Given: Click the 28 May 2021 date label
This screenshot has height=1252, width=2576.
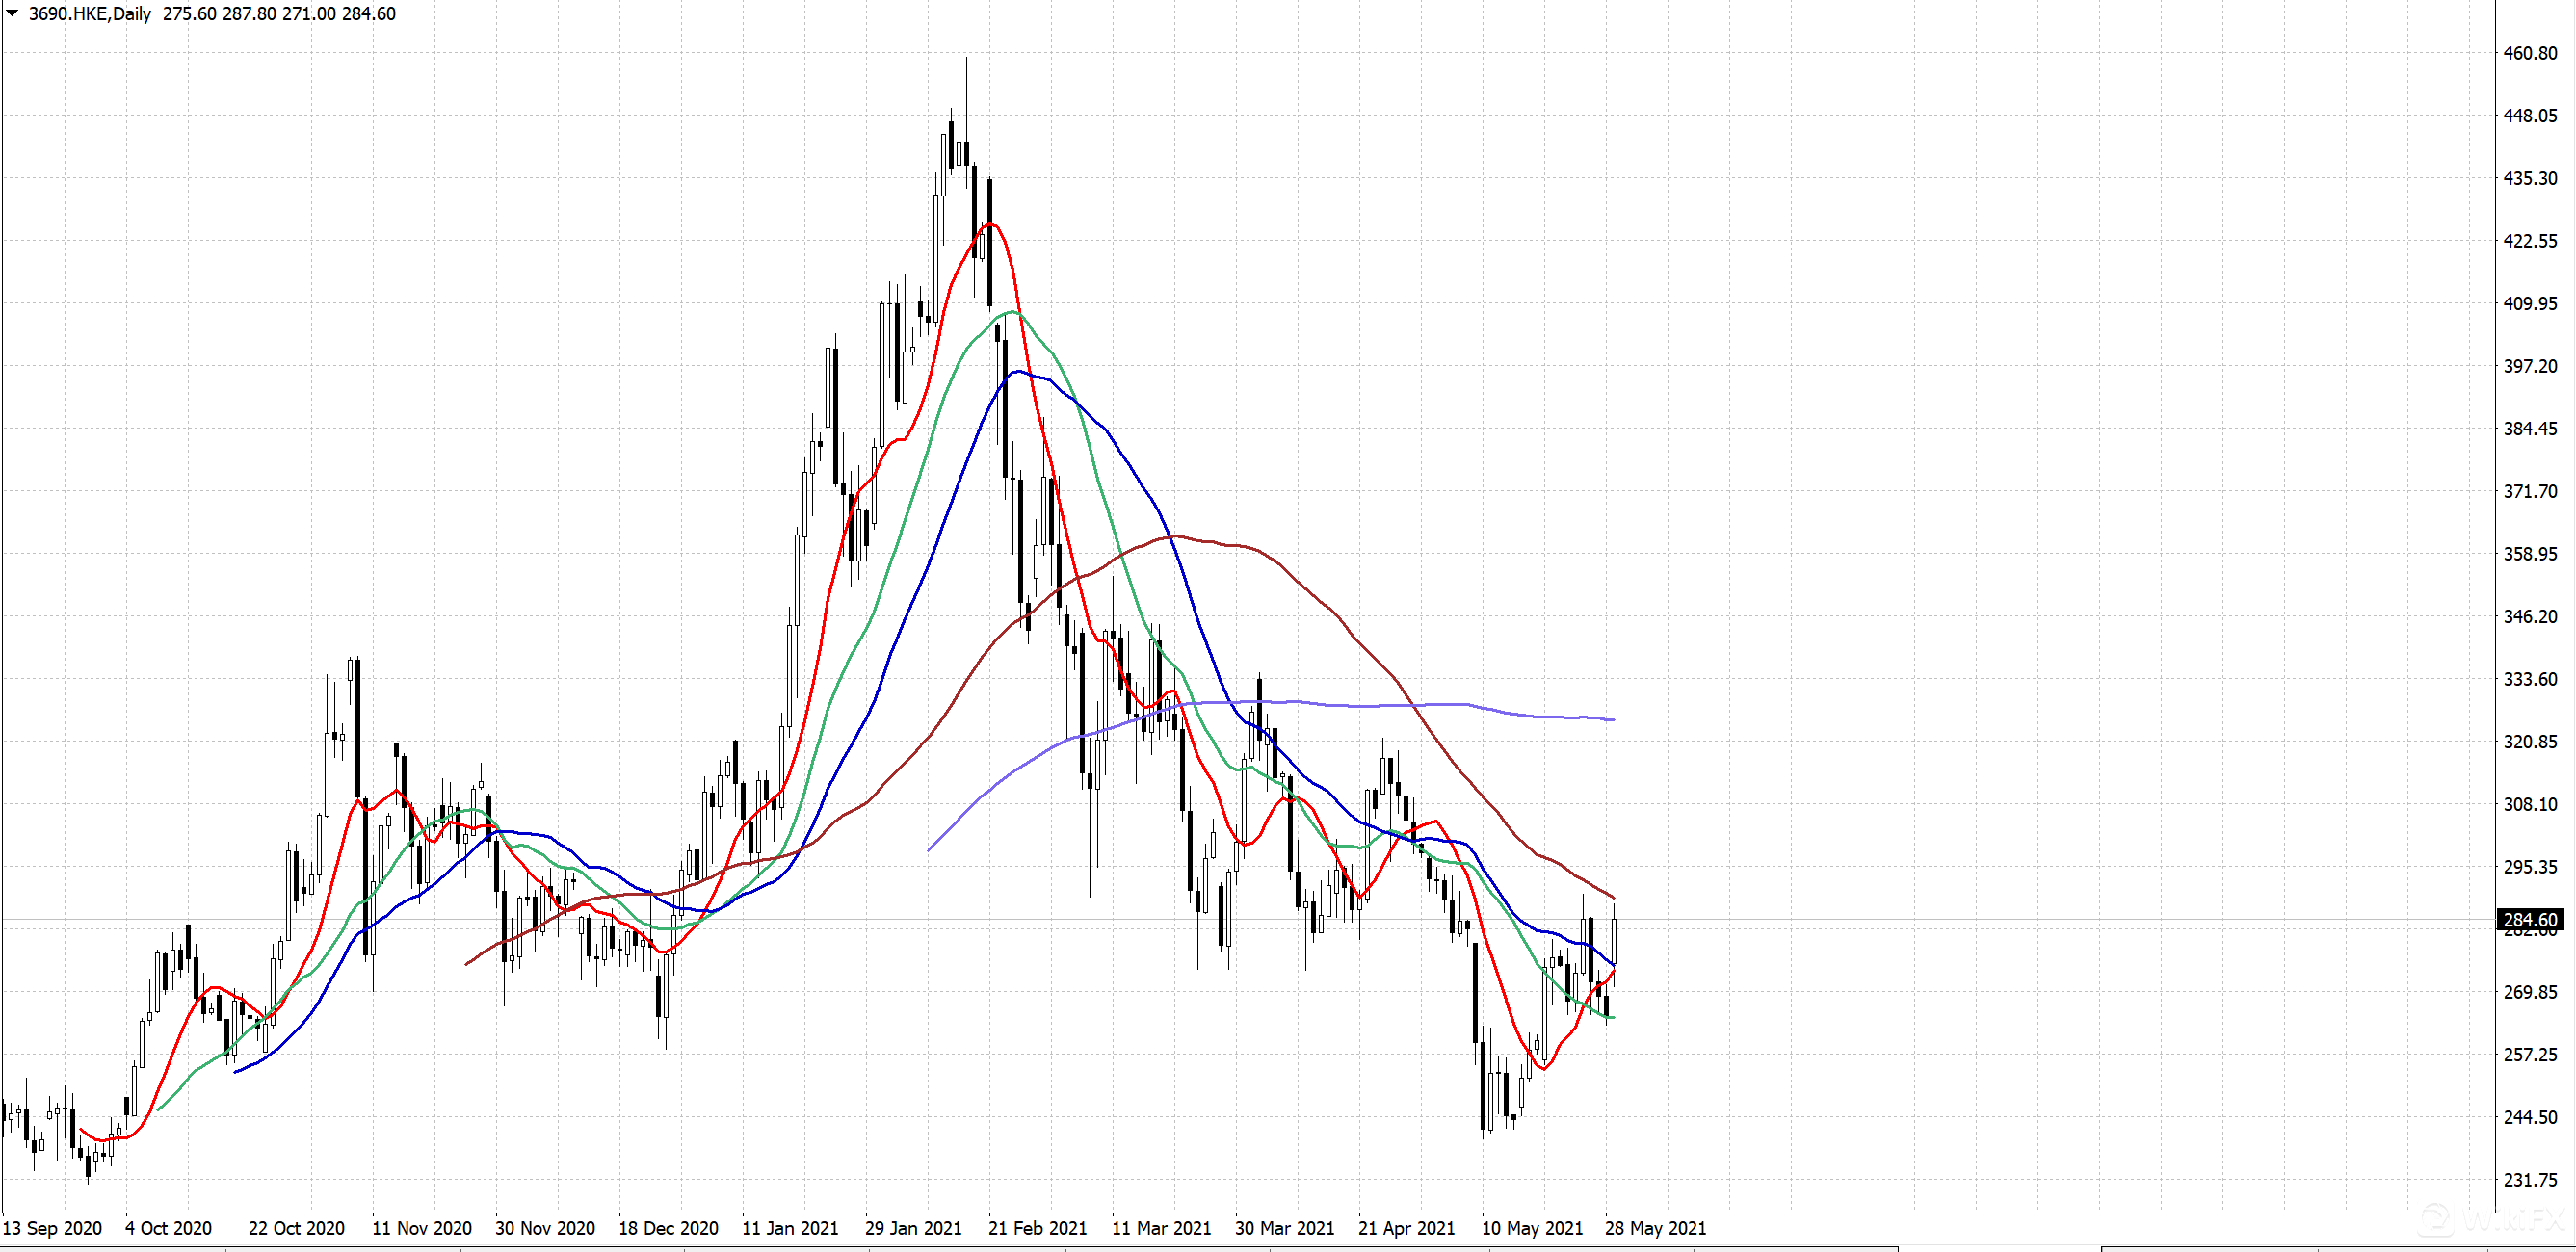Looking at the screenshot, I should tap(1655, 1228).
